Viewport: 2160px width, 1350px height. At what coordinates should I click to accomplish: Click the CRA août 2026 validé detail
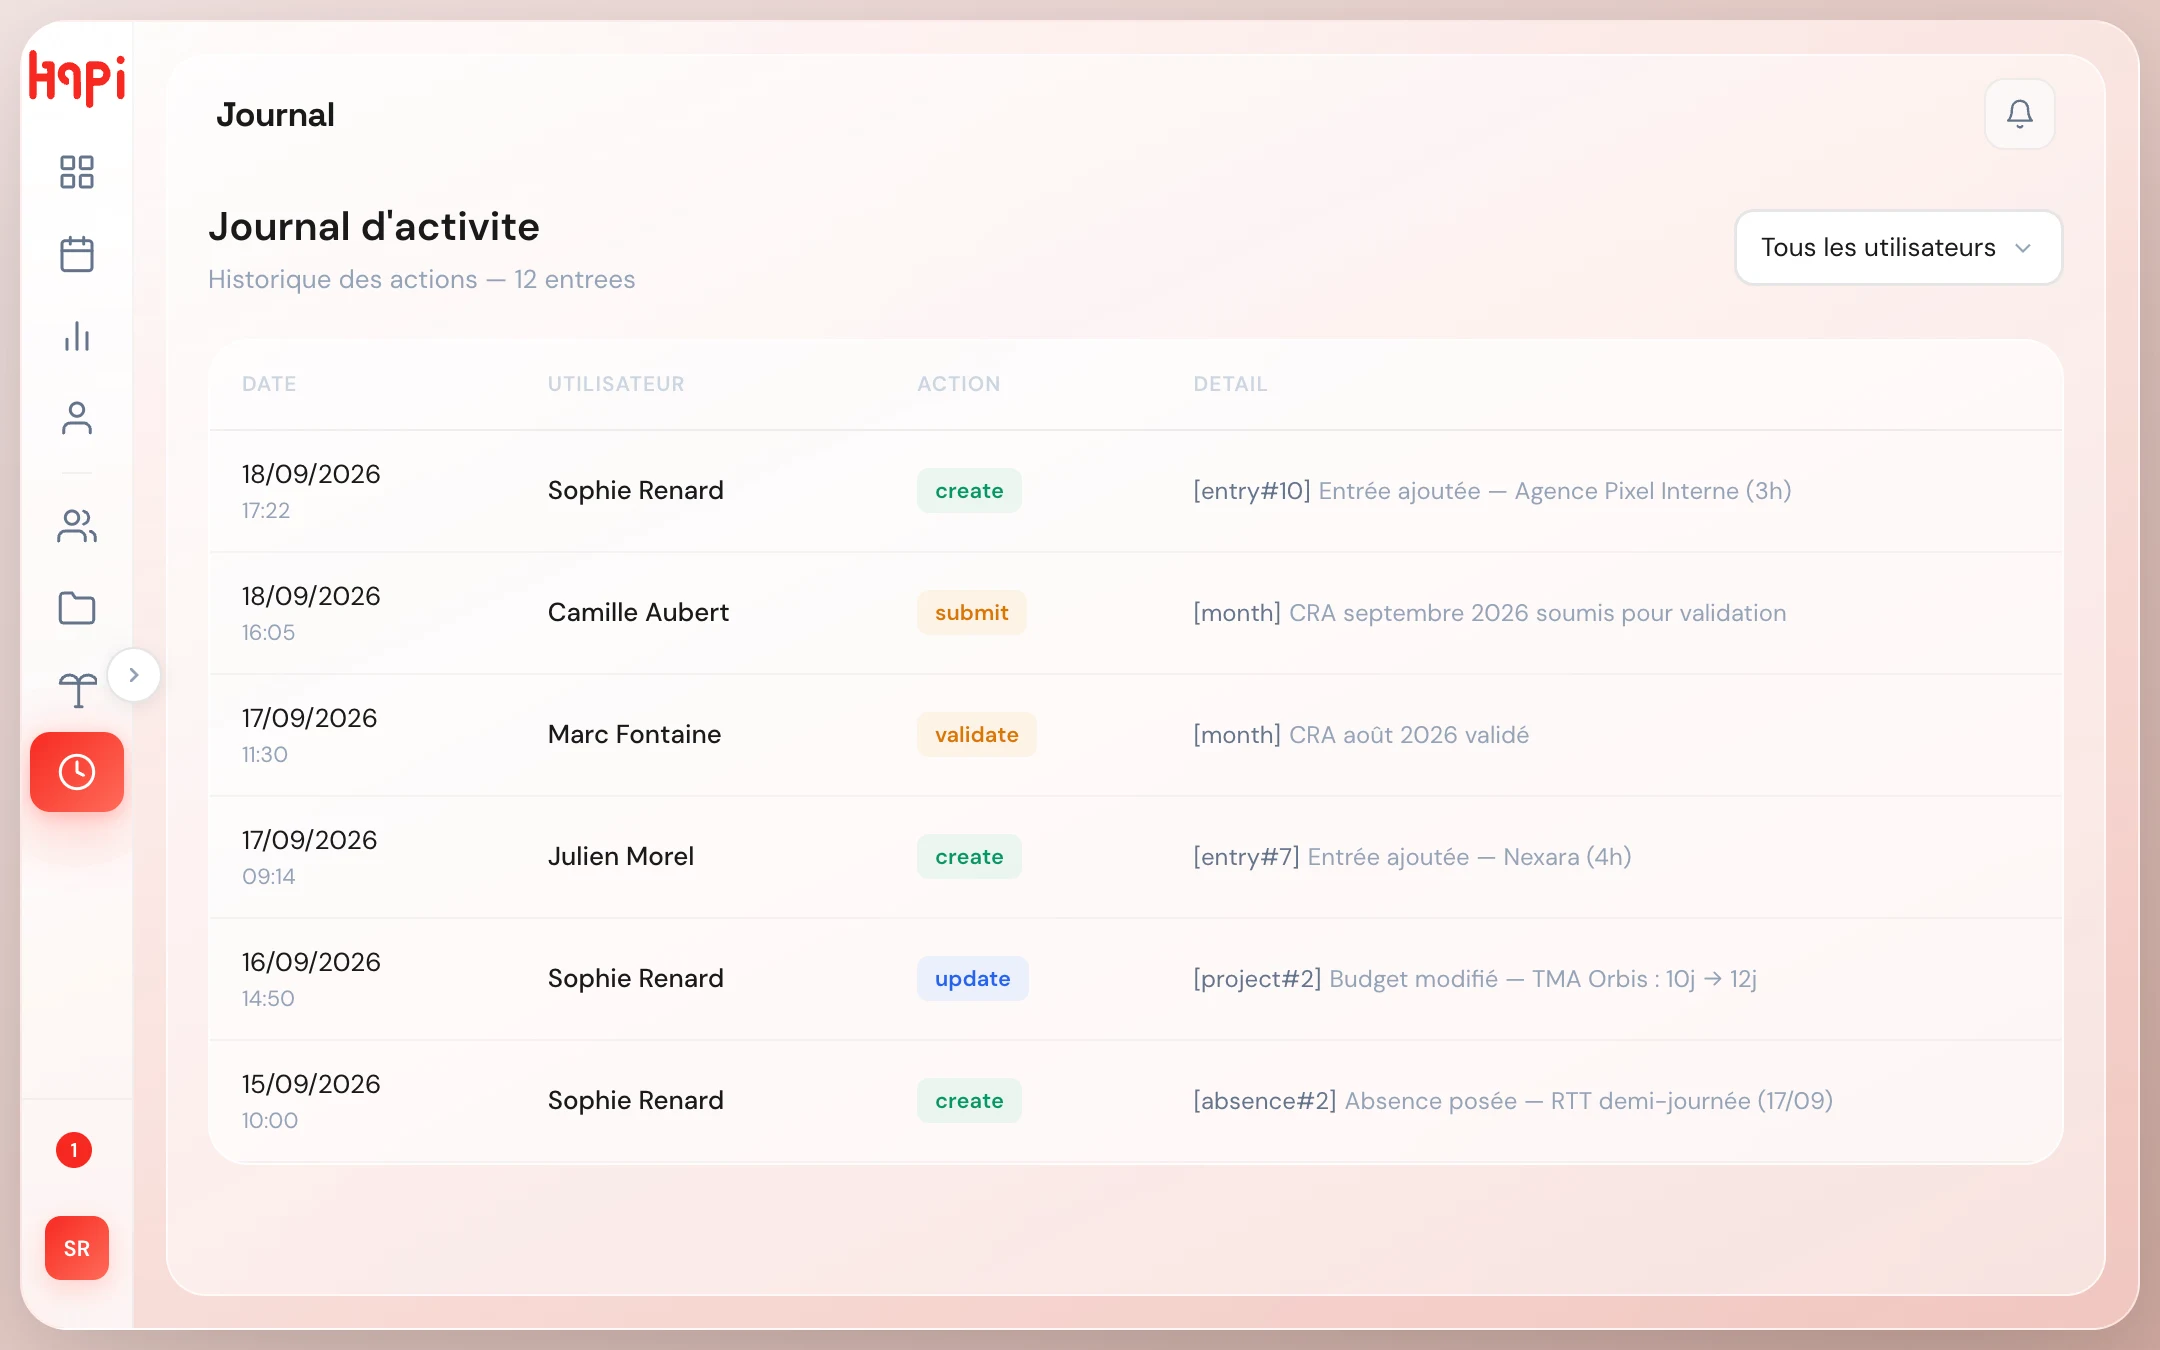[x=1361, y=735]
